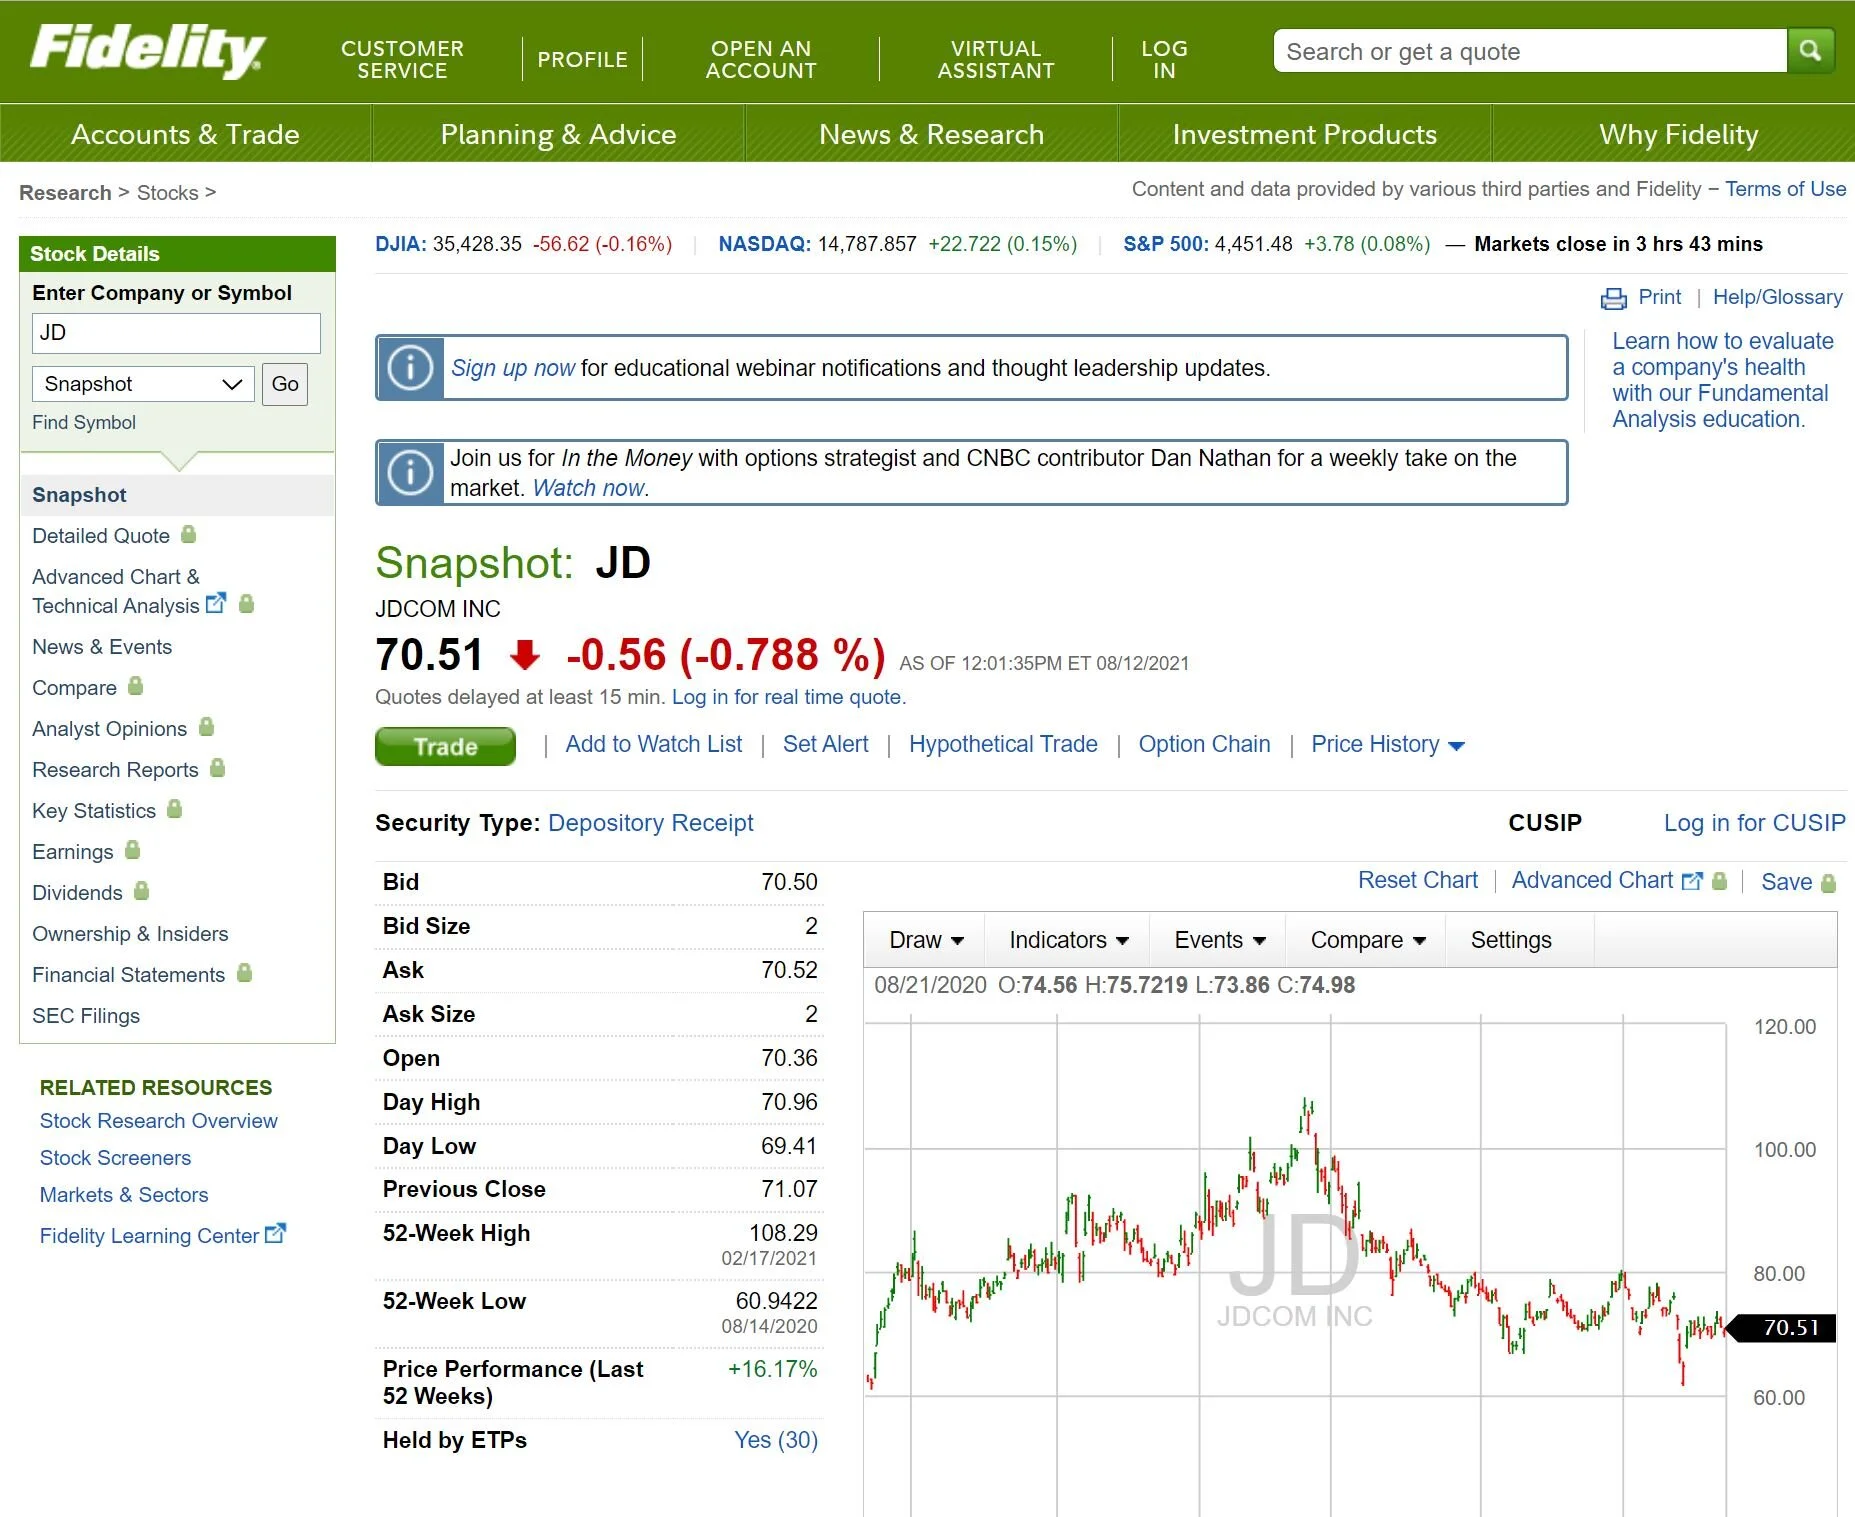Click lock icon beside Advanced Chart above chart
1855x1517 pixels.
click(x=1720, y=881)
